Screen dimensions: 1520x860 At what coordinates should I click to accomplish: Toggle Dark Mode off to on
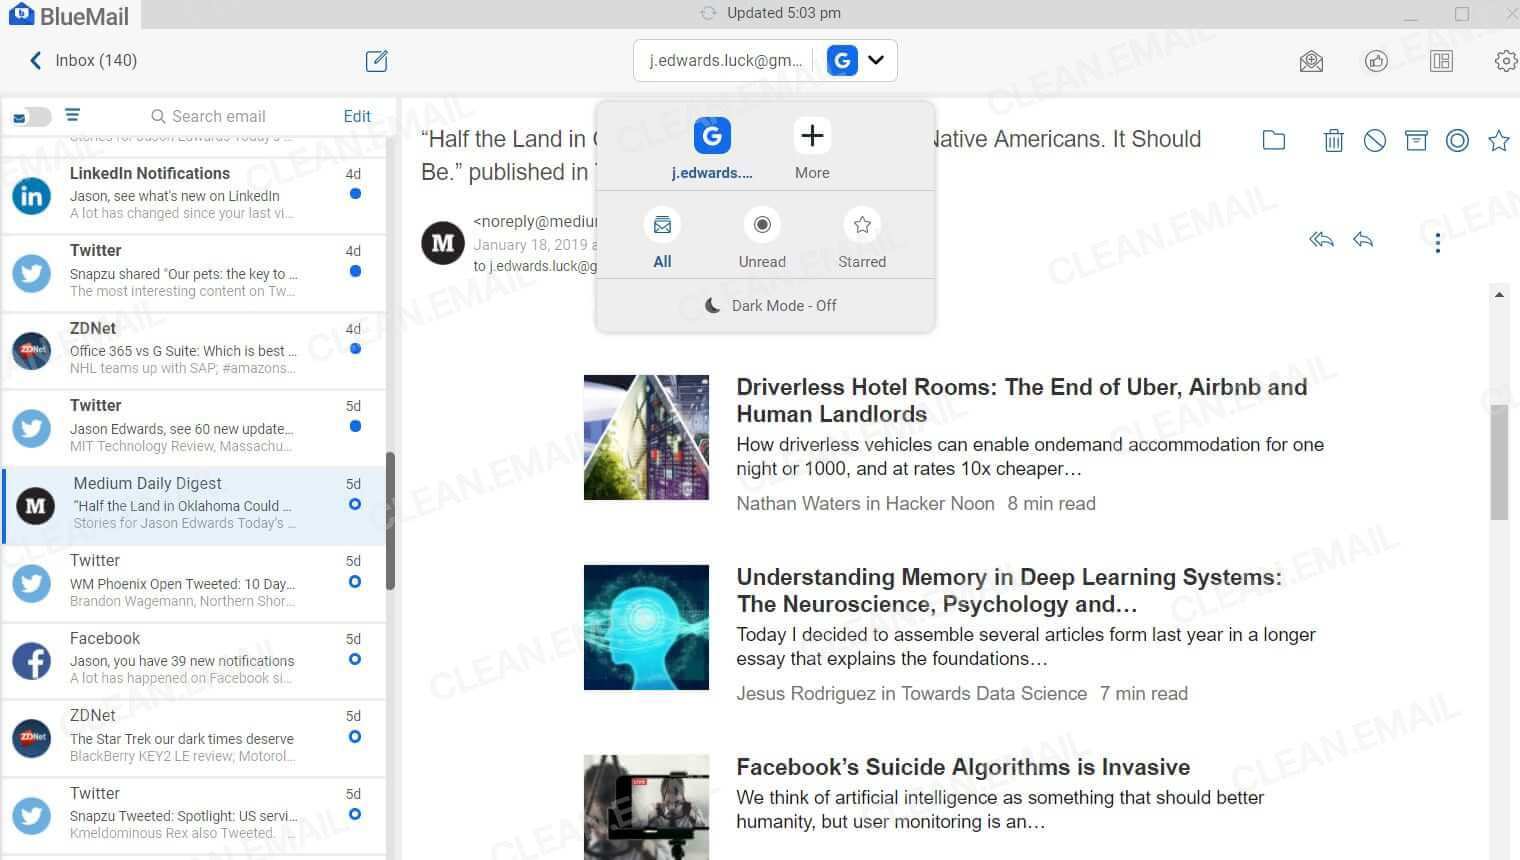pos(768,305)
